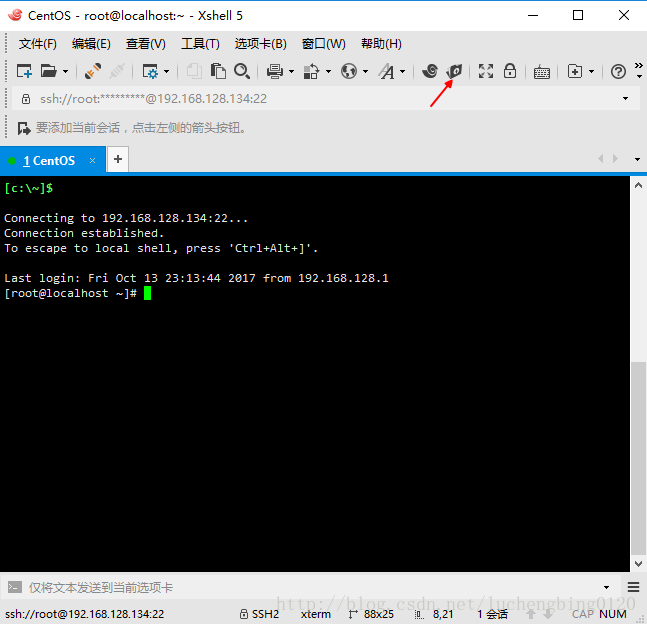Click the 1 会话 status entry
Viewport: 647px width, 624px height.
pos(493,614)
